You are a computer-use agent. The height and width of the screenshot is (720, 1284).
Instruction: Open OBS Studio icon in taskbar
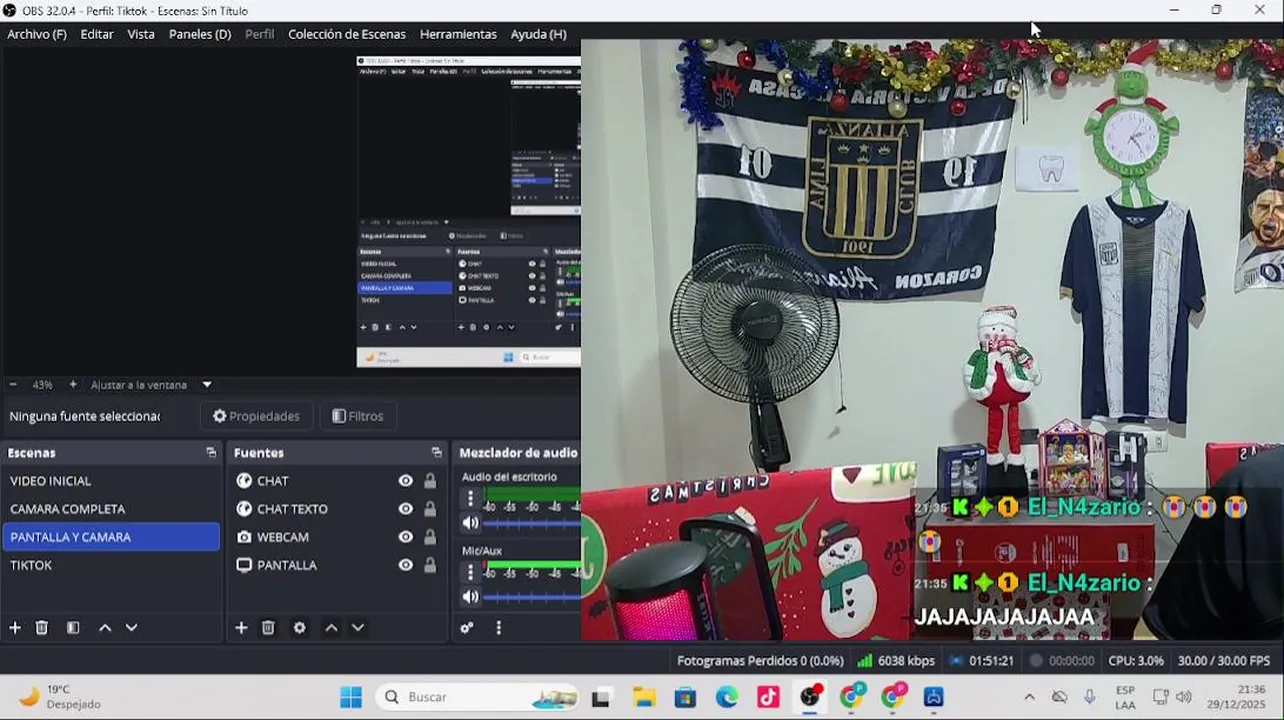point(810,697)
